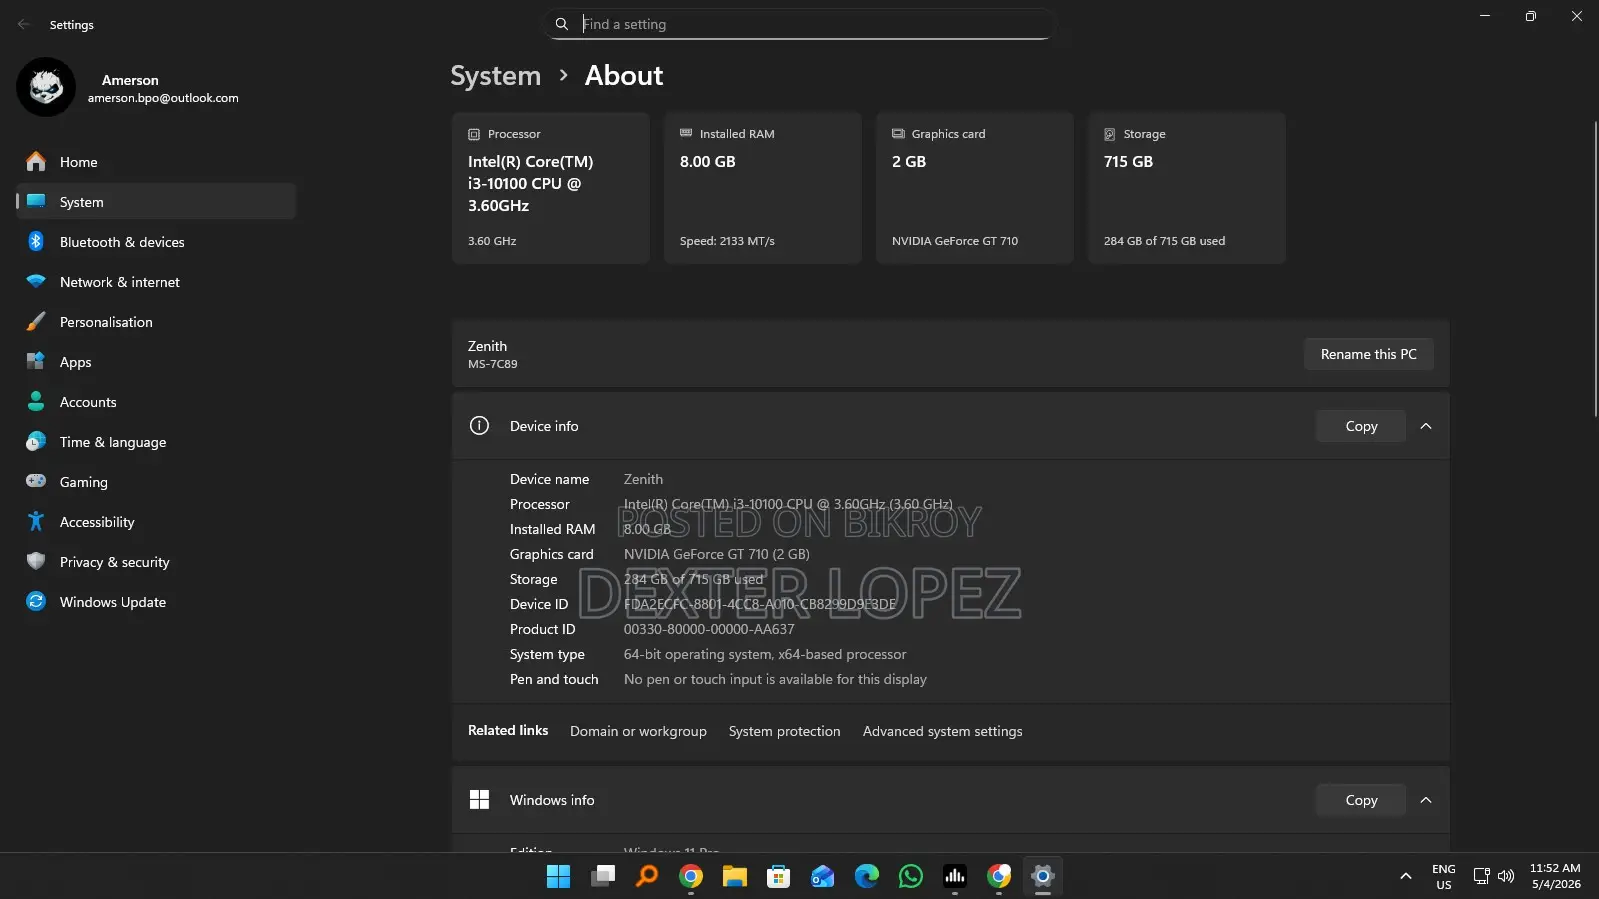Open Advanced system settings link
The image size is (1599, 899).
pyautogui.click(x=942, y=731)
